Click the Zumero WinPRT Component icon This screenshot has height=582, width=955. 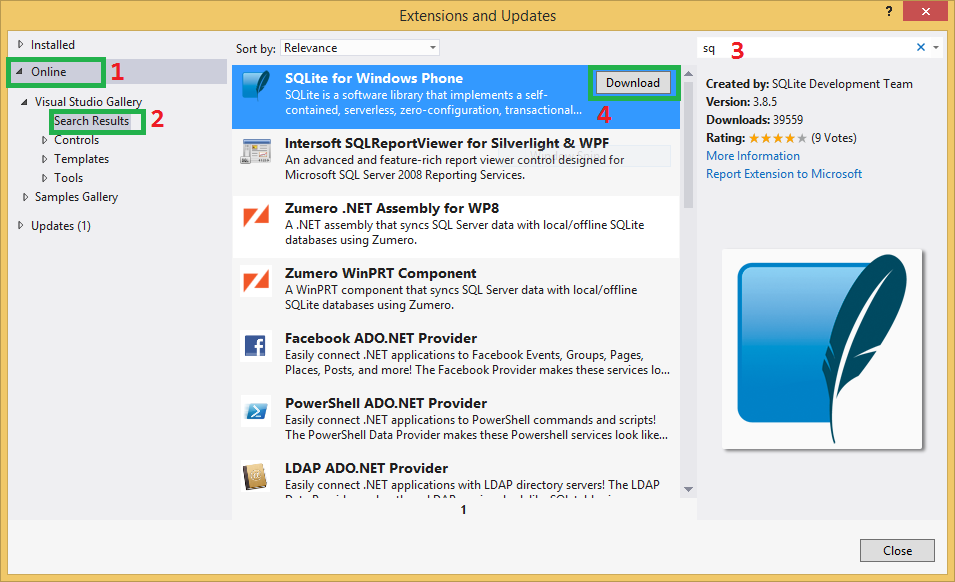(x=256, y=281)
